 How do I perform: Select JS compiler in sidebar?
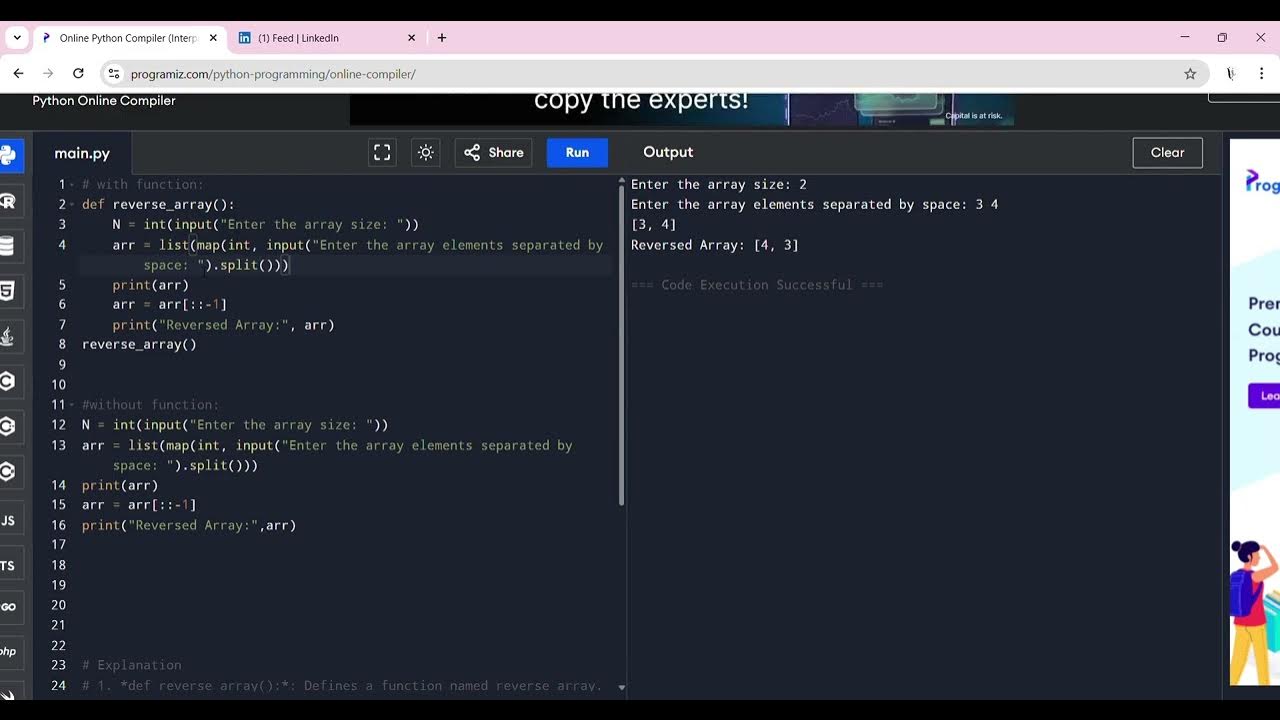click(x=7, y=520)
